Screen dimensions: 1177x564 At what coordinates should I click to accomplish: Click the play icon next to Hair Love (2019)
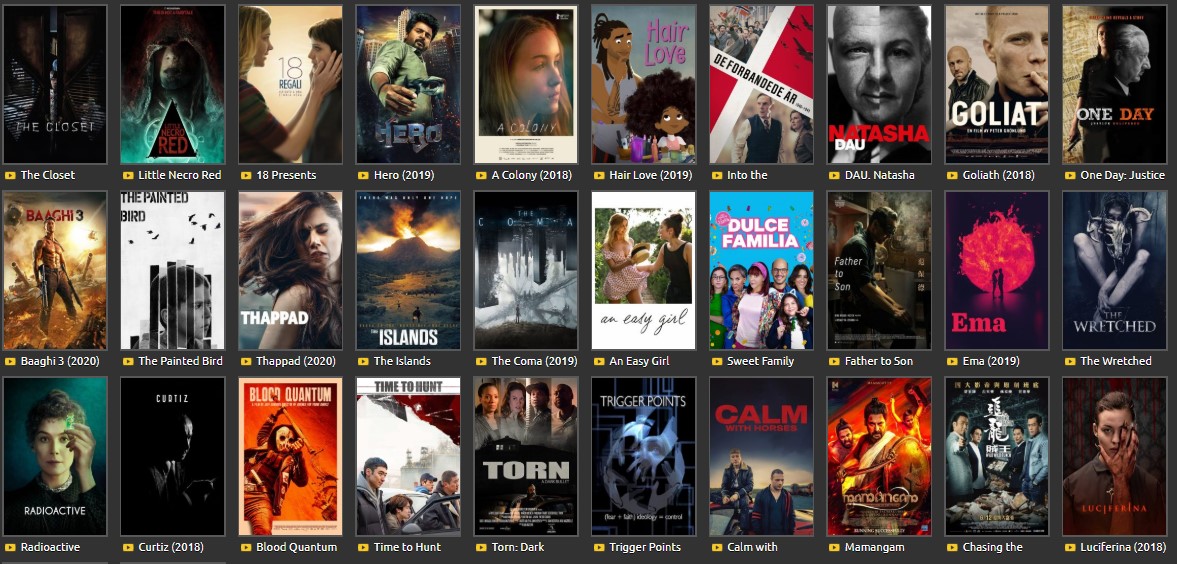[x=599, y=176]
